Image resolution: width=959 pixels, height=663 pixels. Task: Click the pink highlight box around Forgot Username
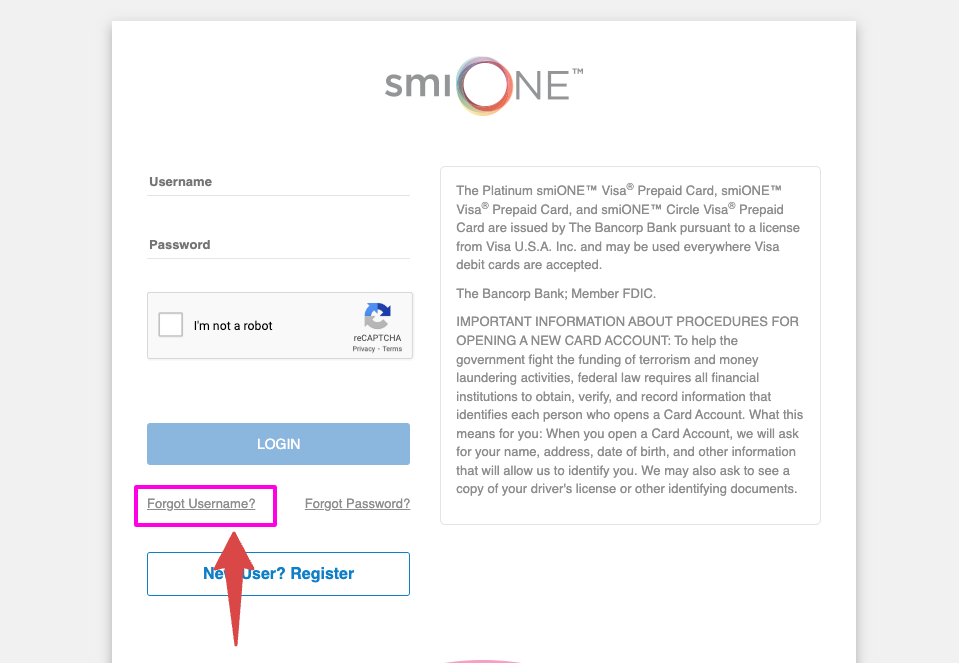pos(205,505)
